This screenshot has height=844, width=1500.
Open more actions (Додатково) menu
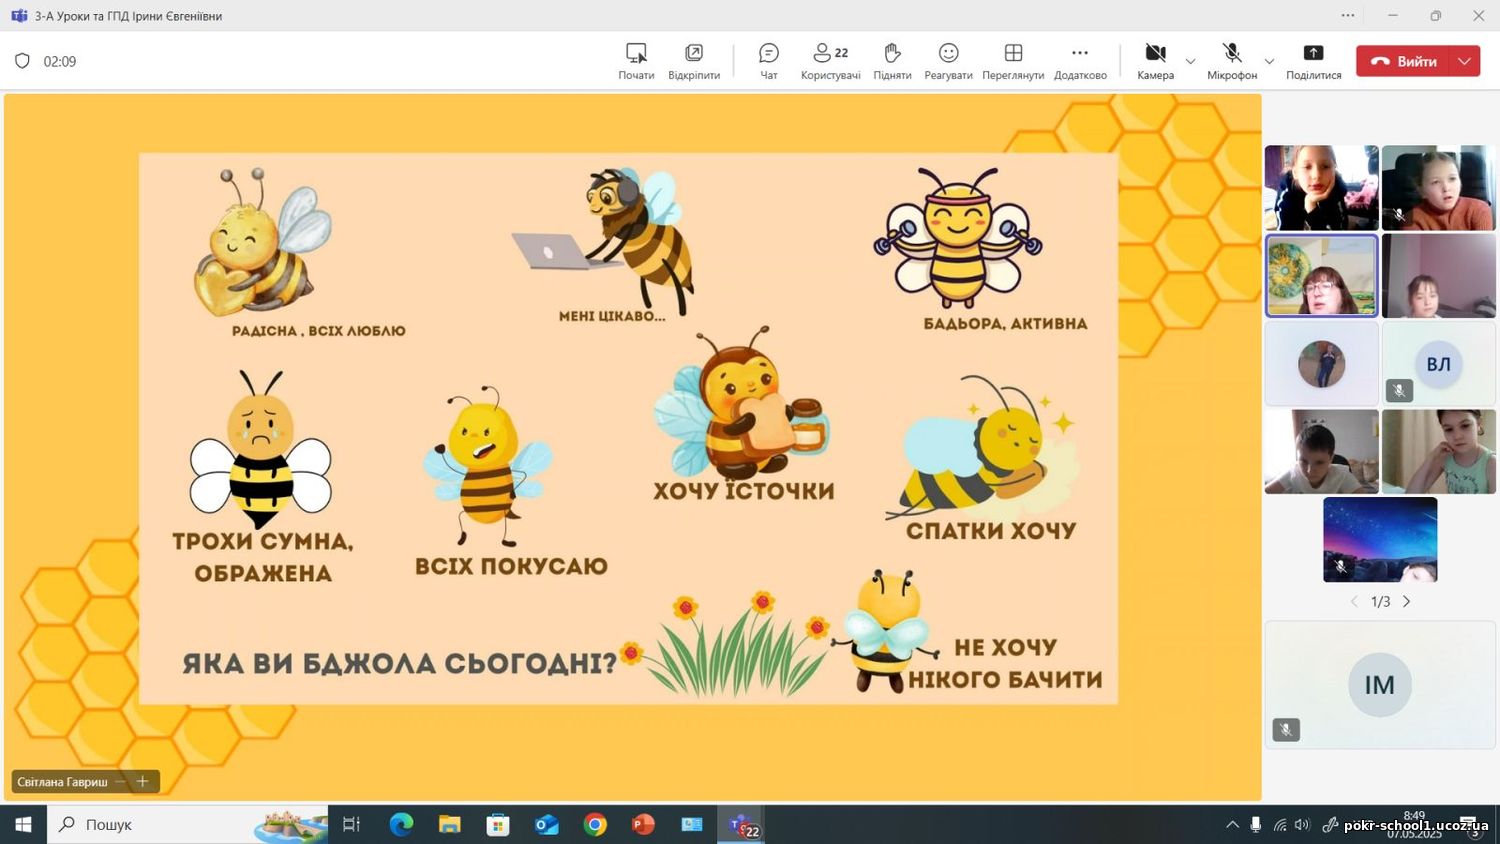click(1080, 60)
